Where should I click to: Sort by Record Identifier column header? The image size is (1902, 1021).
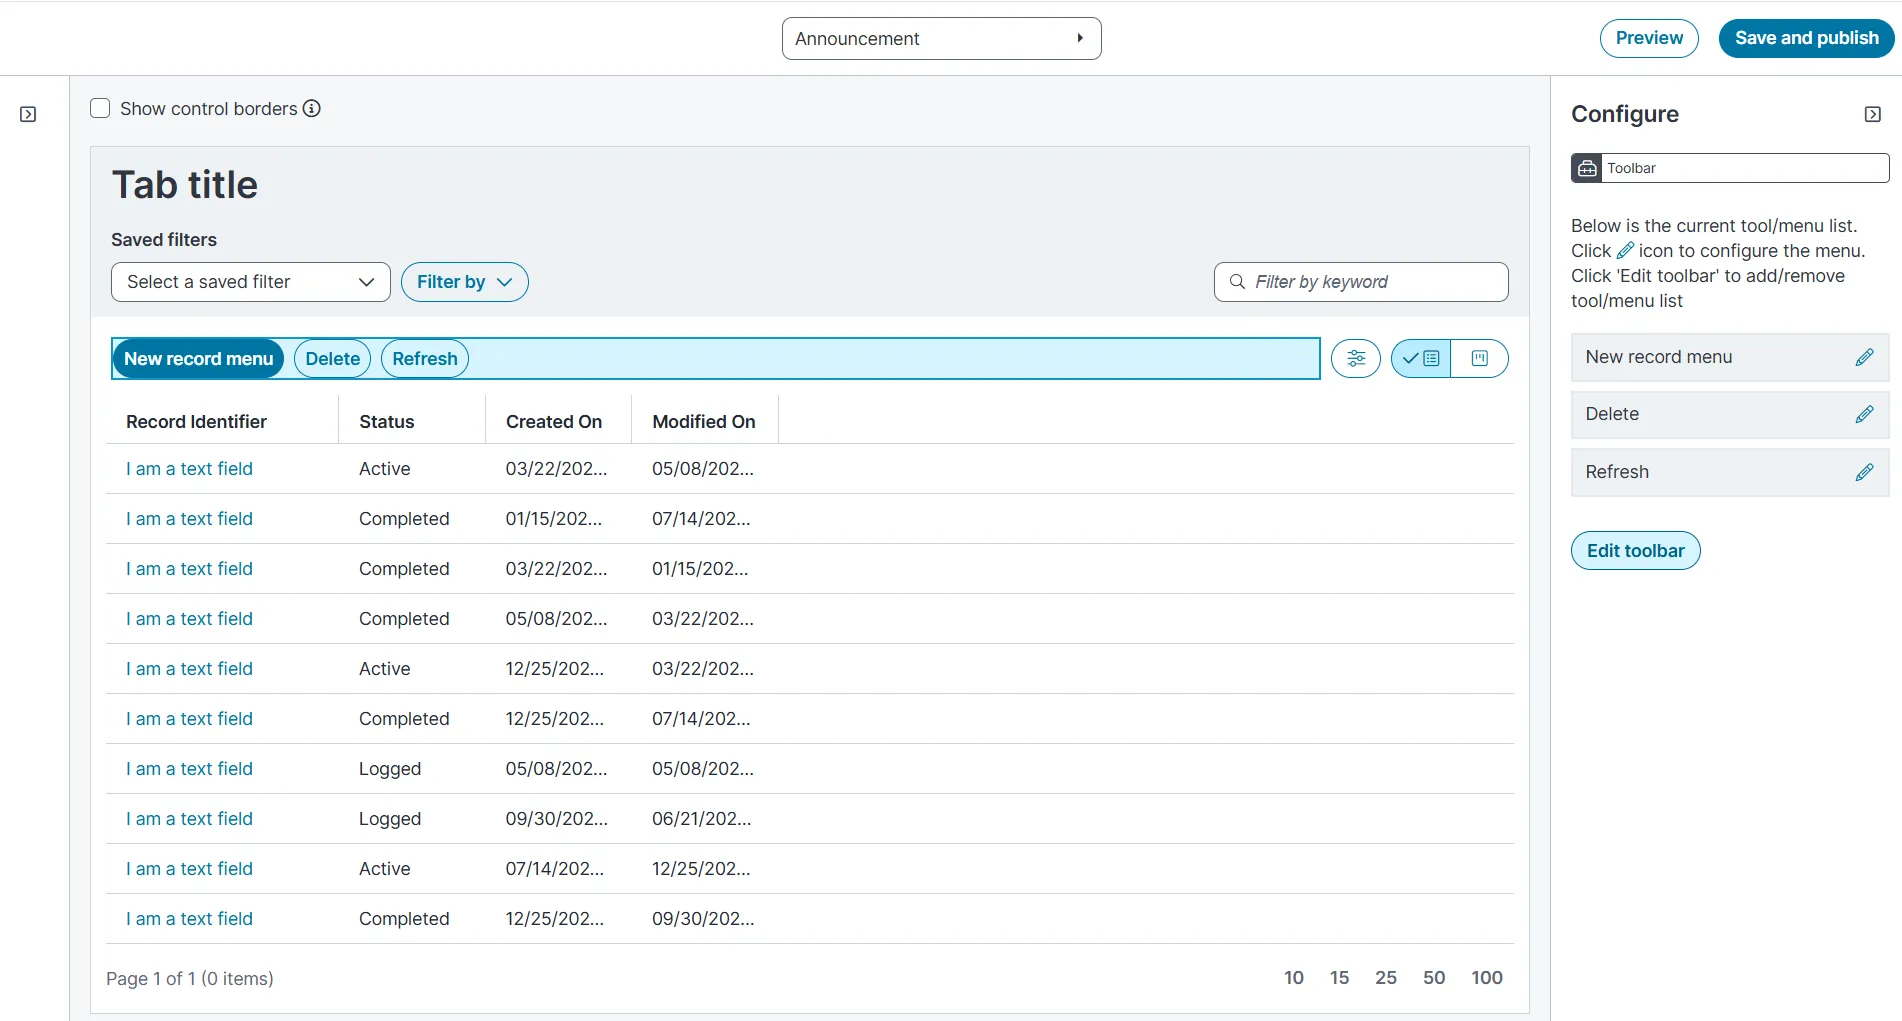point(196,422)
